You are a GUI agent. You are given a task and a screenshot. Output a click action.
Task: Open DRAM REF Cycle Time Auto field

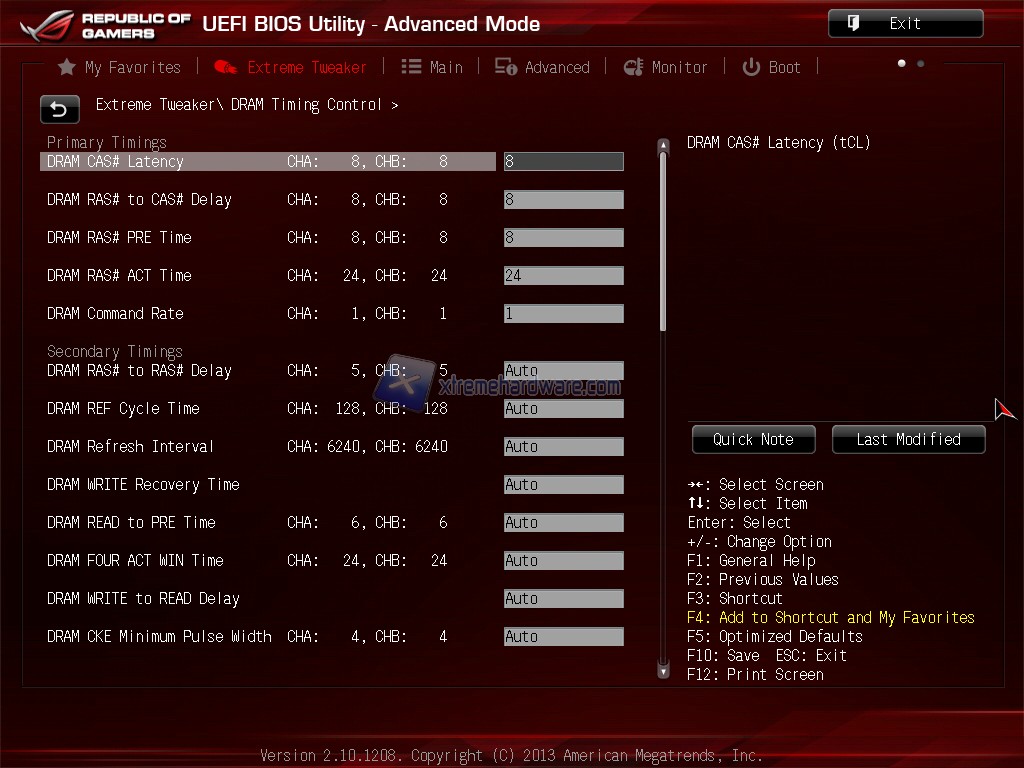click(563, 408)
